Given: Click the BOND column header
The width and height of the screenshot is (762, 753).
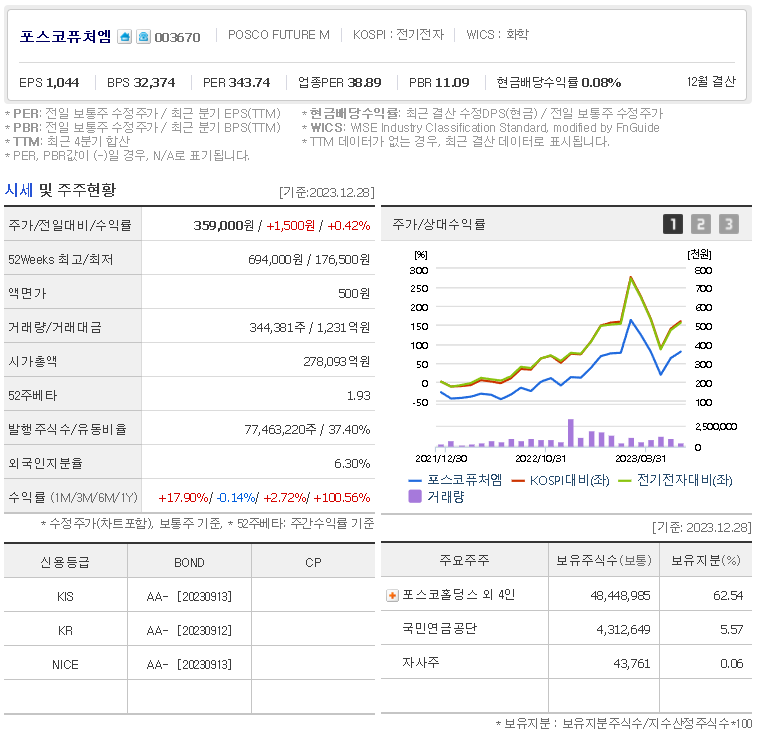Looking at the screenshot, I should point(189,562).
